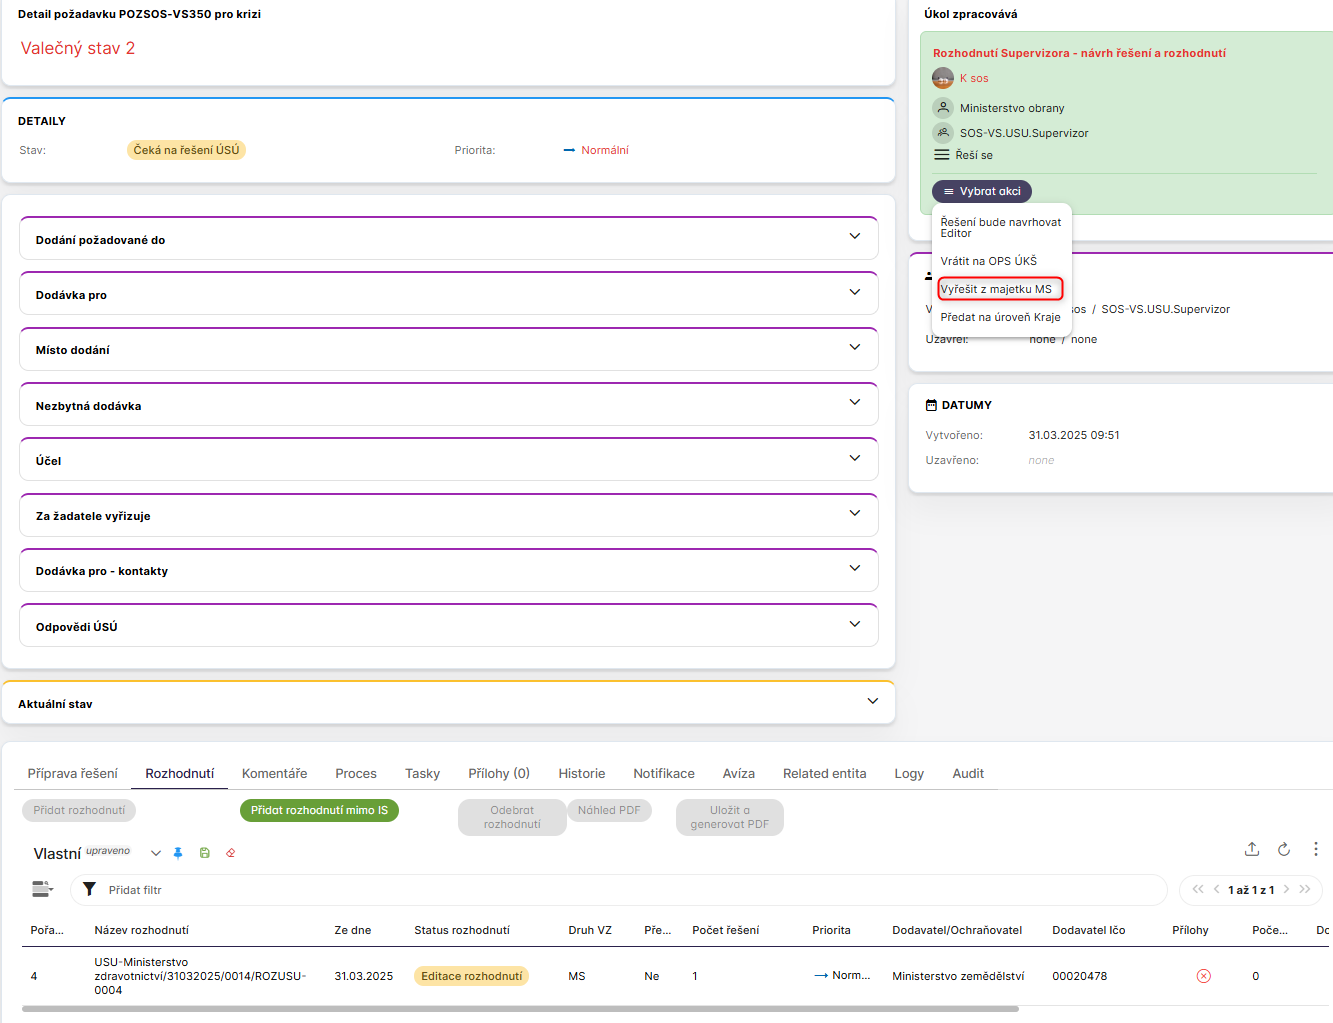Save the view using the green disk icon
Screen dimensions: 1333x1023
coord(205,853)
